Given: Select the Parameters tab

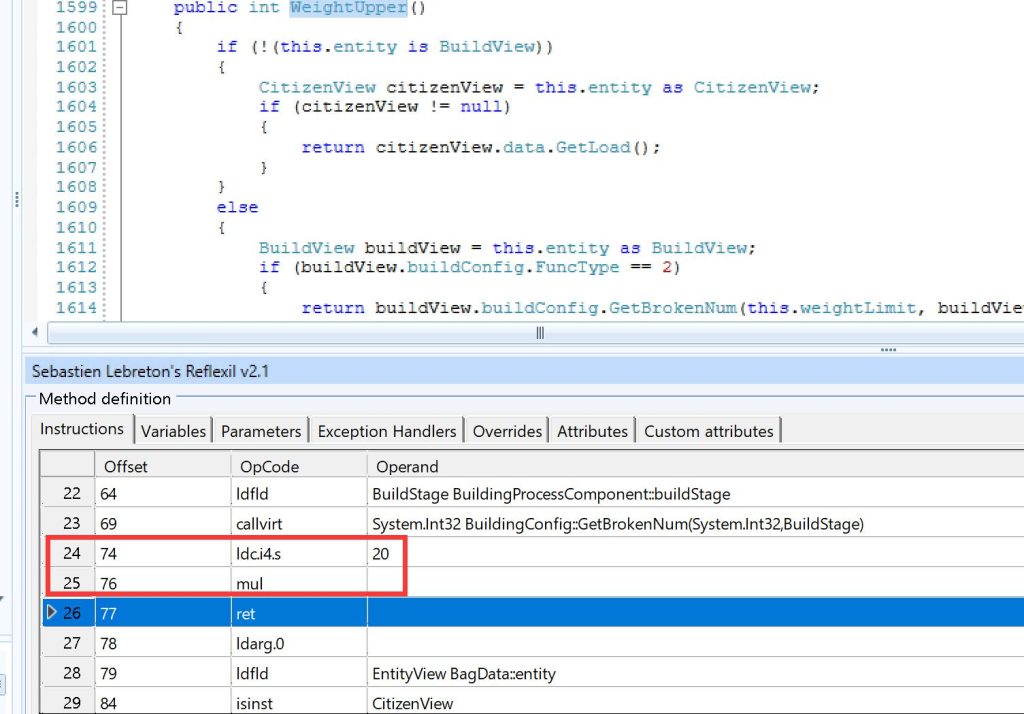Looking at the screenshot, I should pyautogui.click(x=260, y=430).
